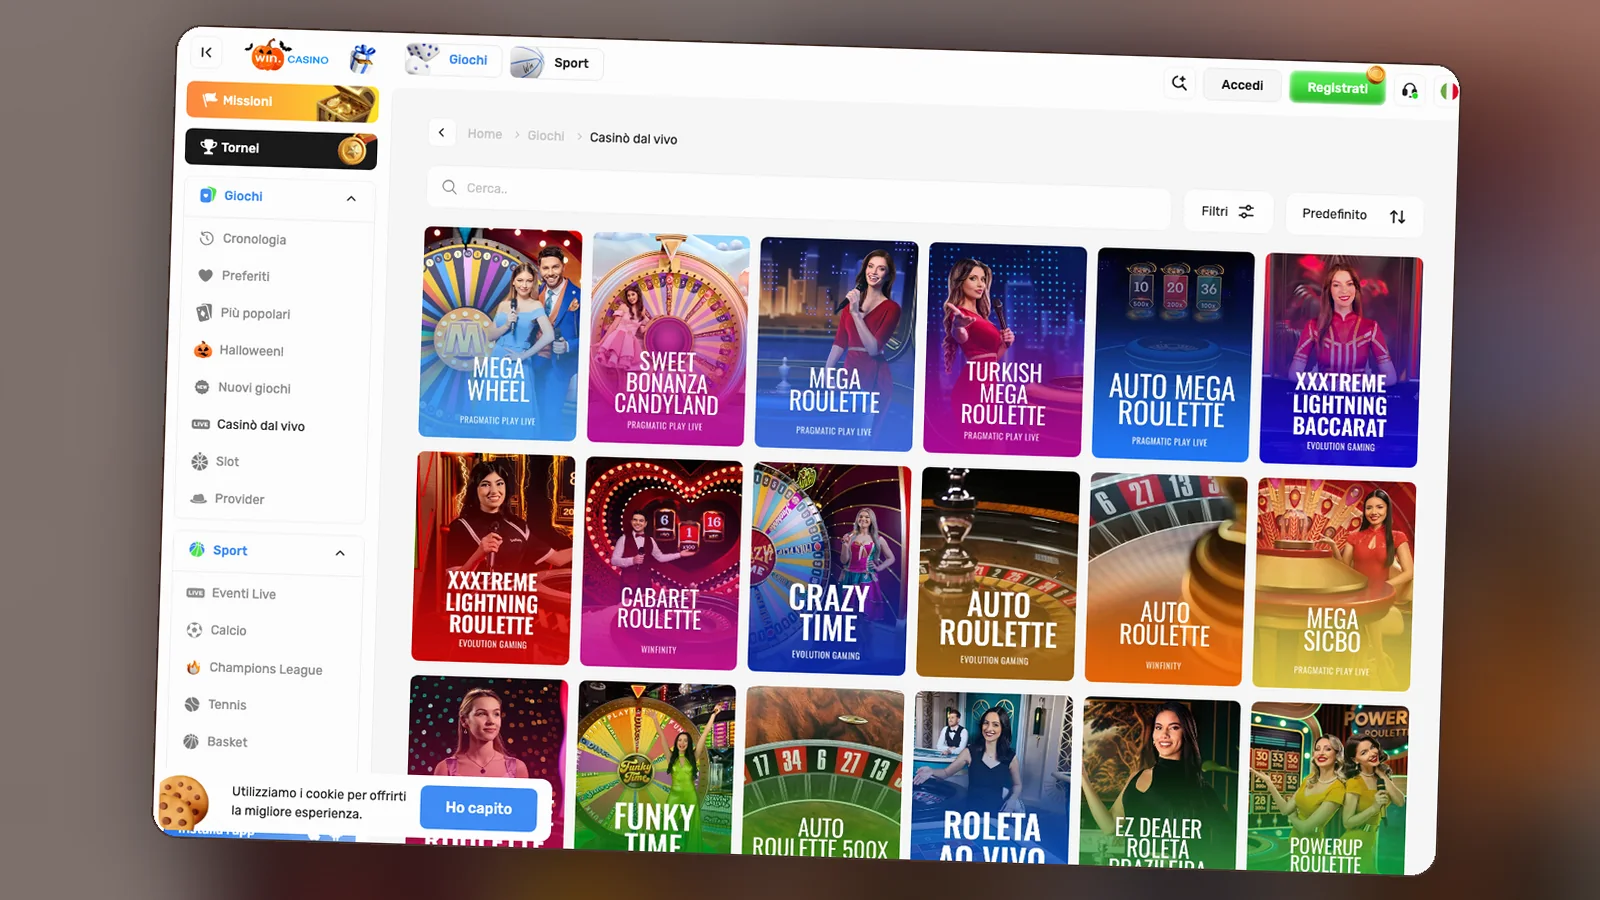The height and width of the screenshot is (900, 1600).
Task: Switch to the Sport top tab
Action: point(556,63)
